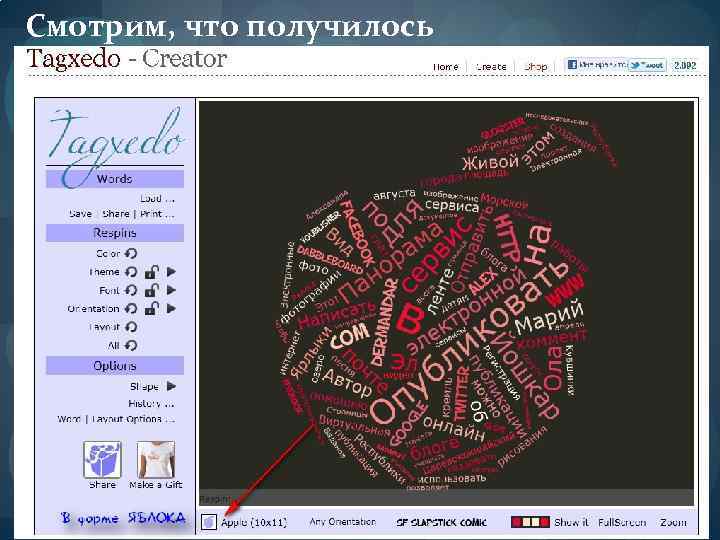Click the tweet count 2,892
This screenshot has height=540, width=720.
tap(685, 65)
